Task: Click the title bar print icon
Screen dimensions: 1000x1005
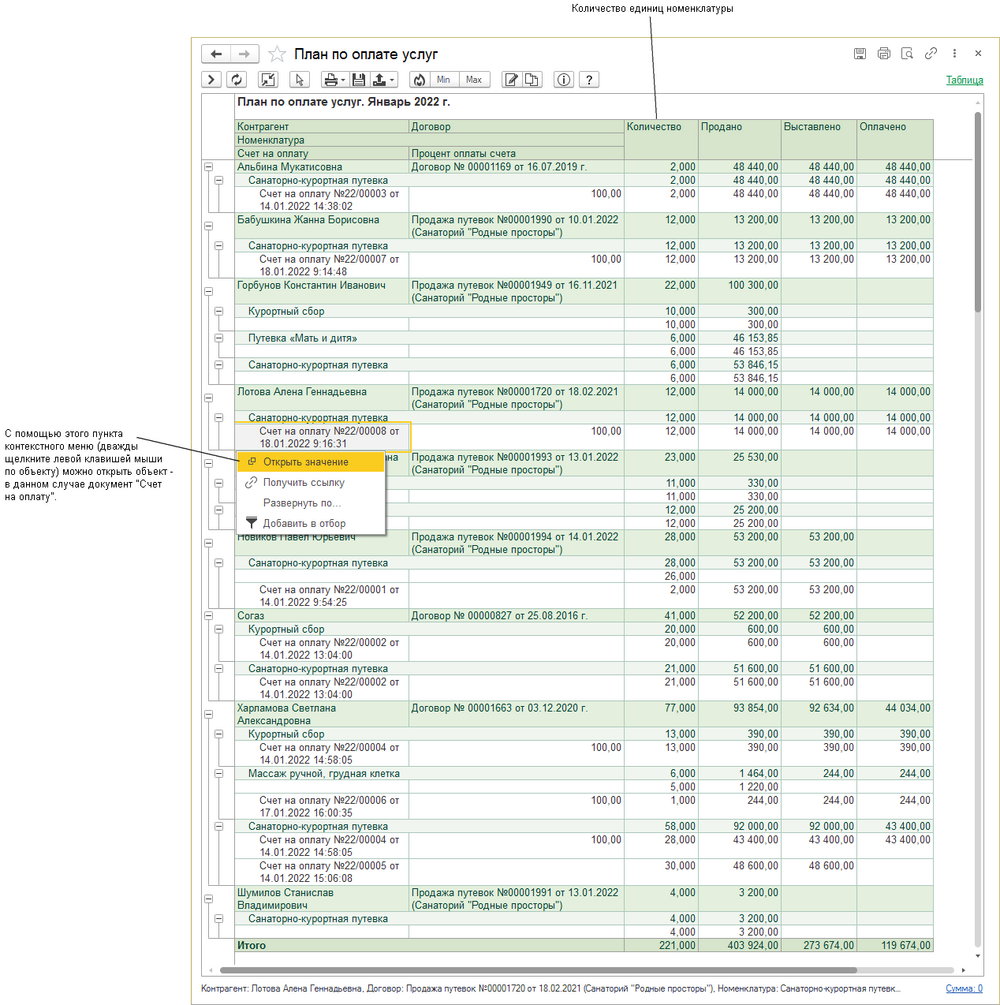Action: click(x=884, y=54)
